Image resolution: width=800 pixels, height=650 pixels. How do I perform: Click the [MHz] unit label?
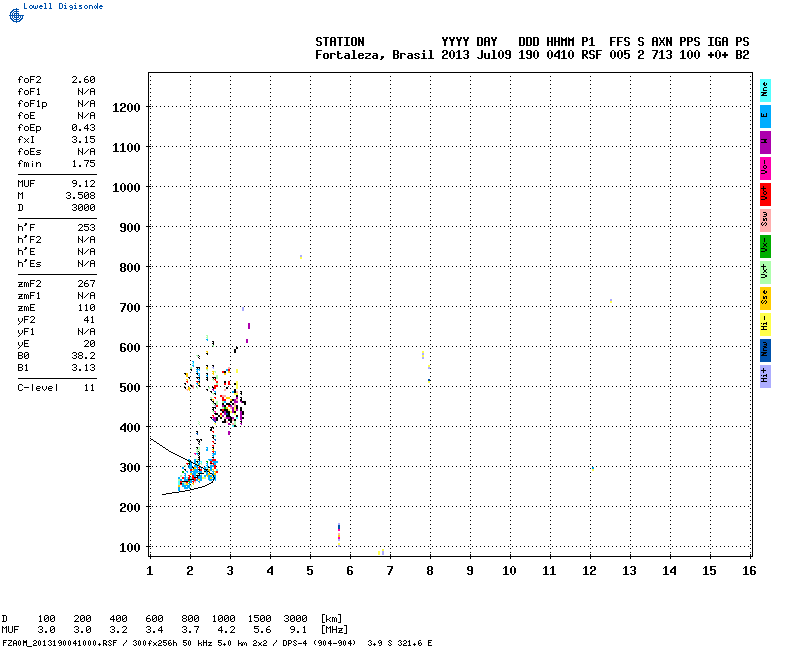point(334,631)
